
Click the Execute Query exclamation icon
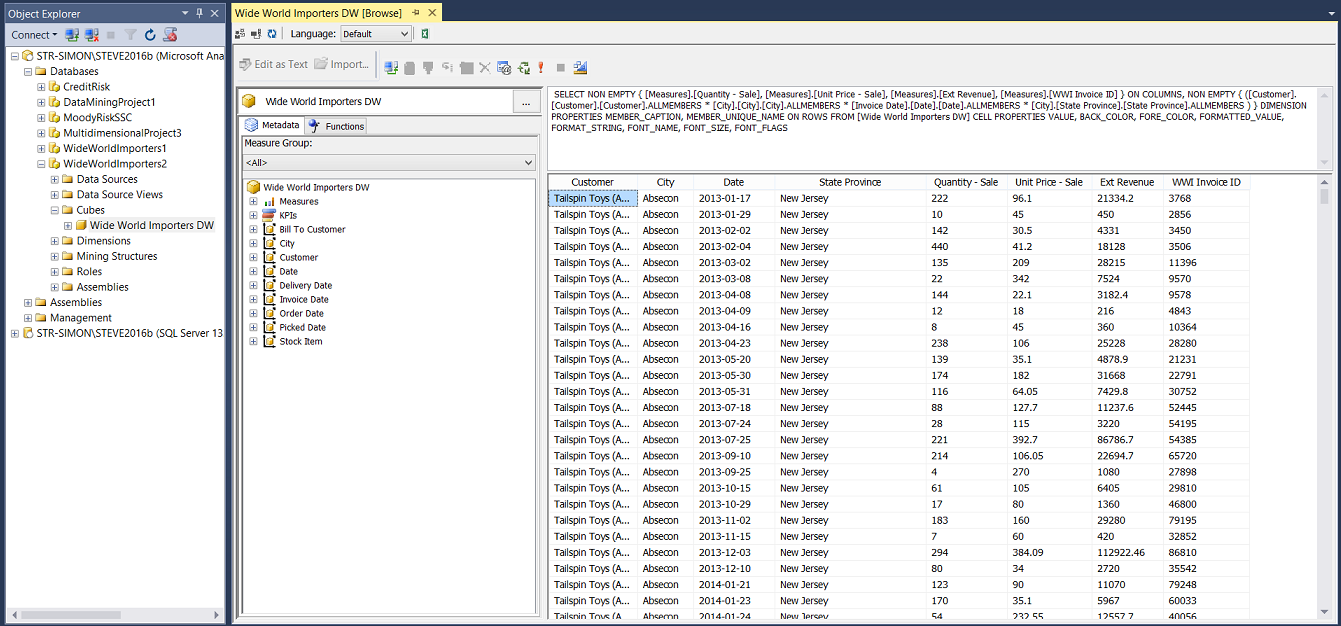click(x=541, y=68)
